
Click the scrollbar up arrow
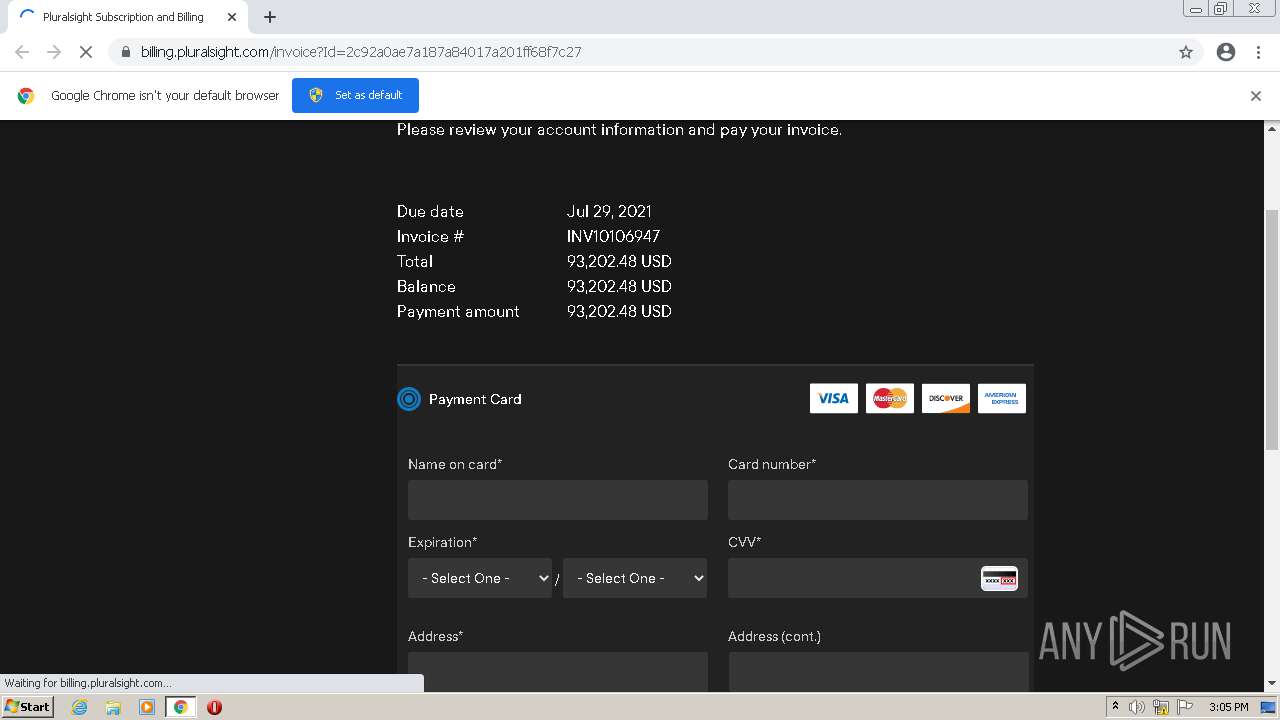(1272, 129)
